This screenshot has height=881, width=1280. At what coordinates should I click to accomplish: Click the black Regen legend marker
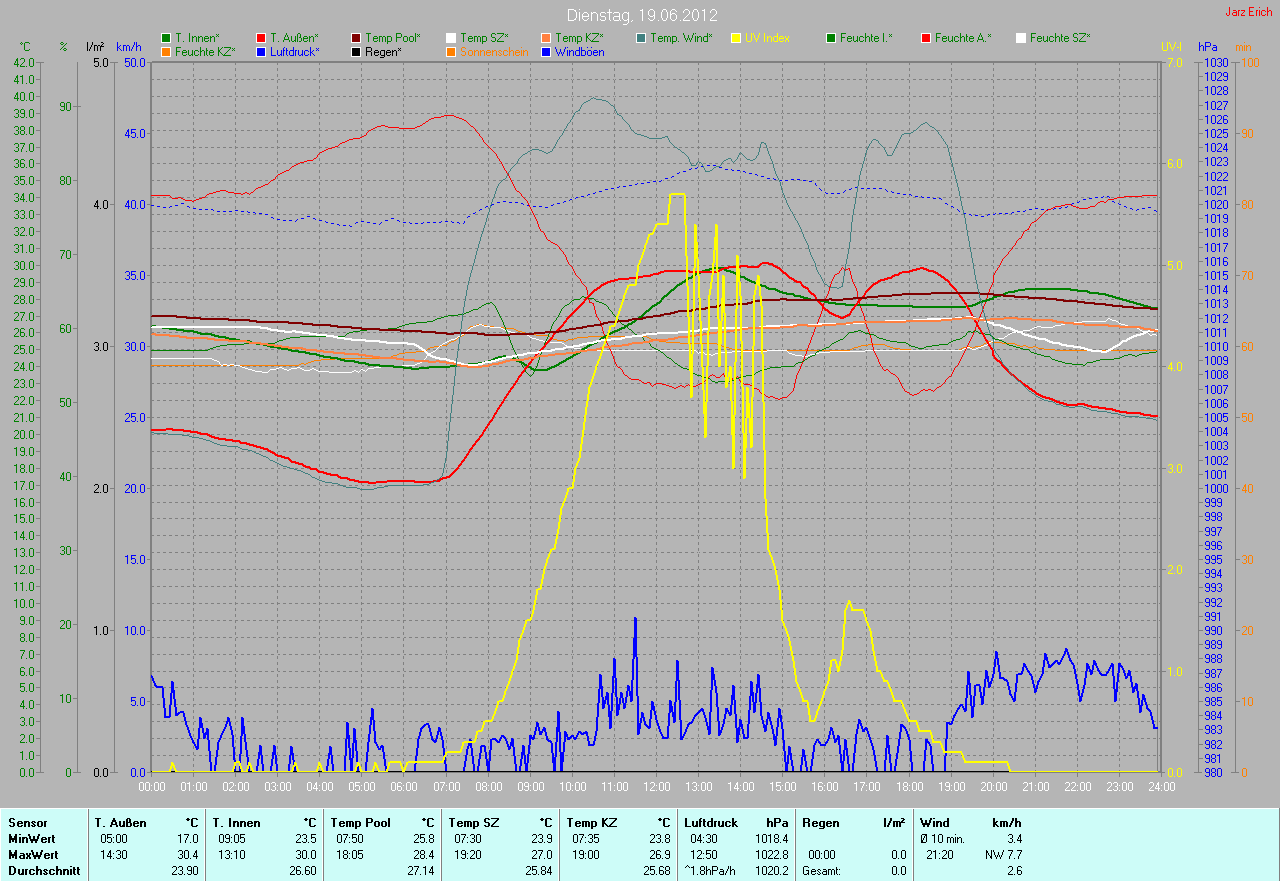(356, 51)
